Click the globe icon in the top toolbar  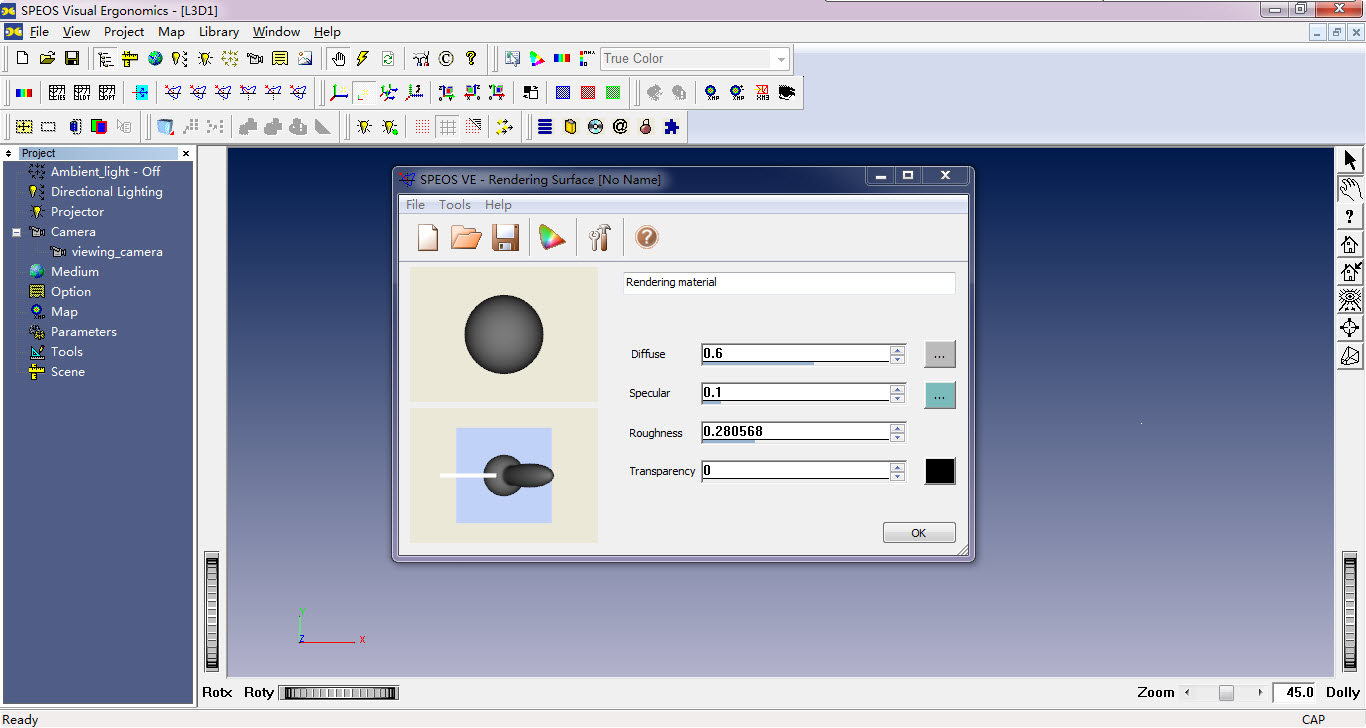(155, 59)
